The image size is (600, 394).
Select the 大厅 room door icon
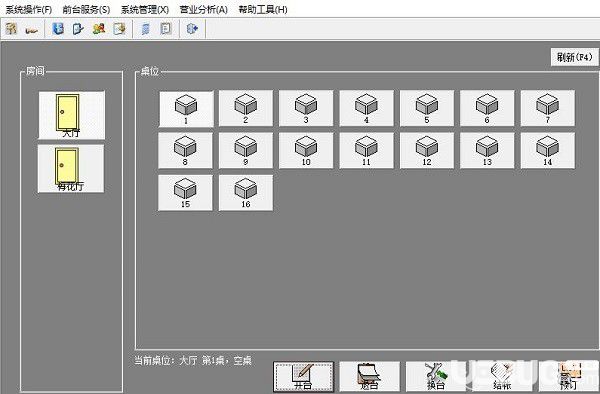72,115
